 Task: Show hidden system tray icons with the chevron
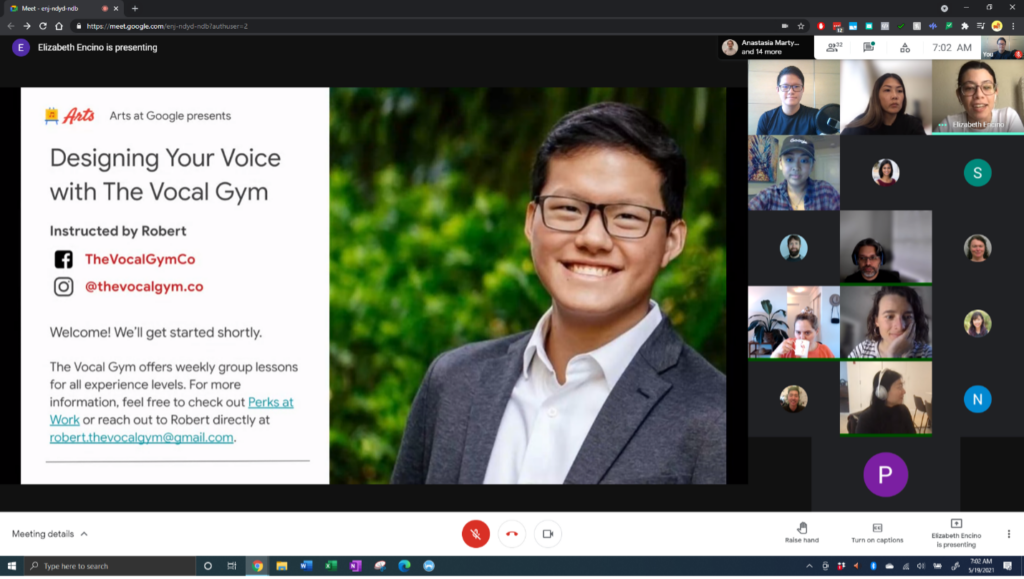[809, 566]
